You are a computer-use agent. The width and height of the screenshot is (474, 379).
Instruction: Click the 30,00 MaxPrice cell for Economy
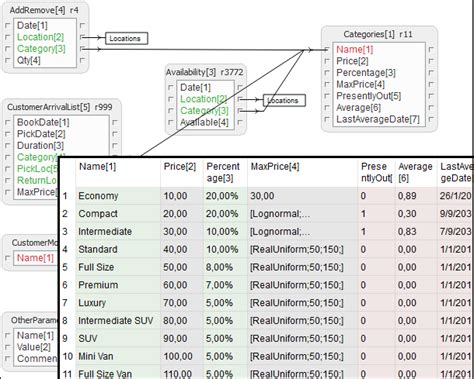coord(303,196)
